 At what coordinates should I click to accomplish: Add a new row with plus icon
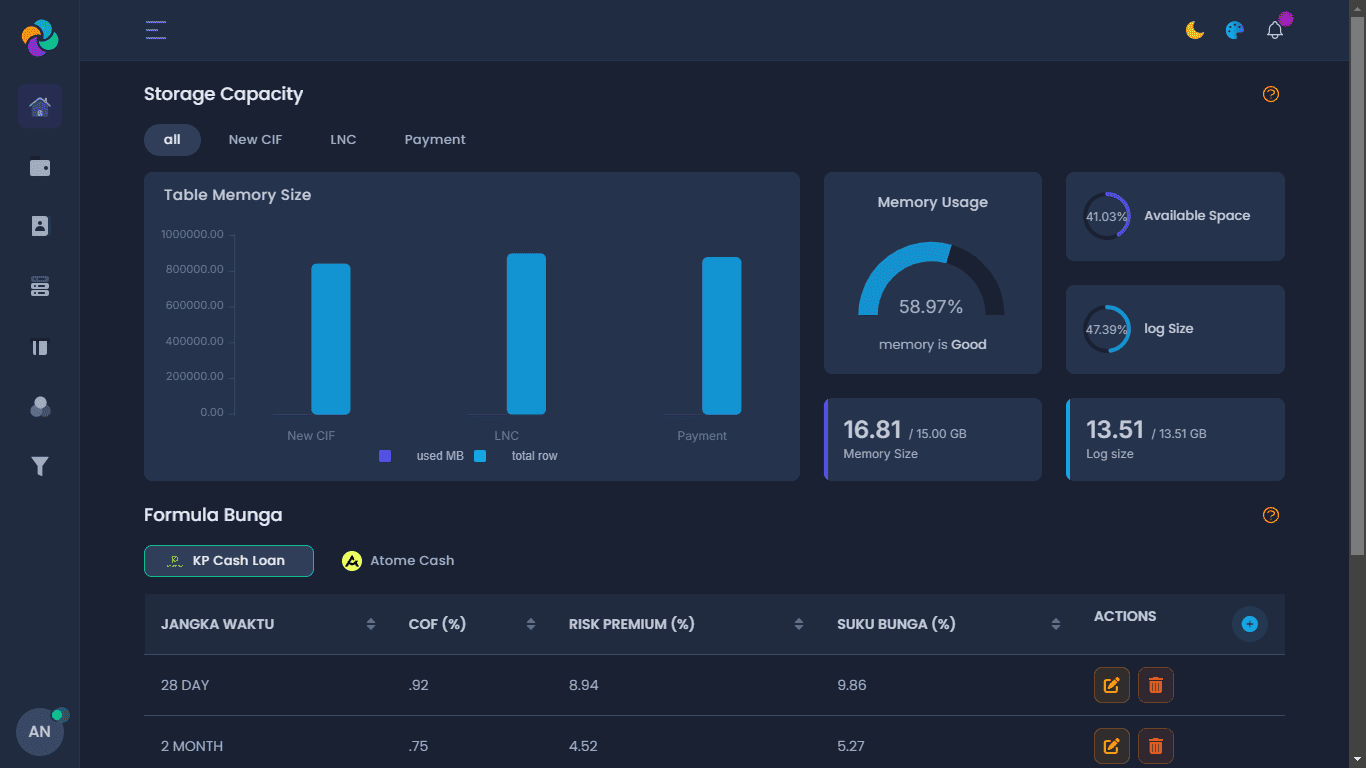tap(1250, 624)
